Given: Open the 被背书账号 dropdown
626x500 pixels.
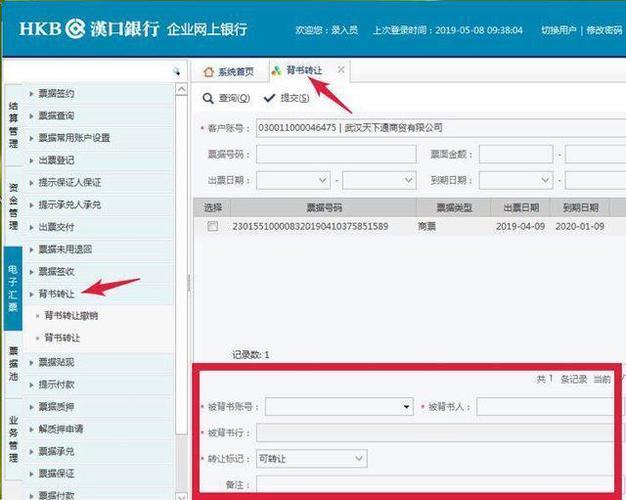Looking at the screenshot, I should (406, 407).
